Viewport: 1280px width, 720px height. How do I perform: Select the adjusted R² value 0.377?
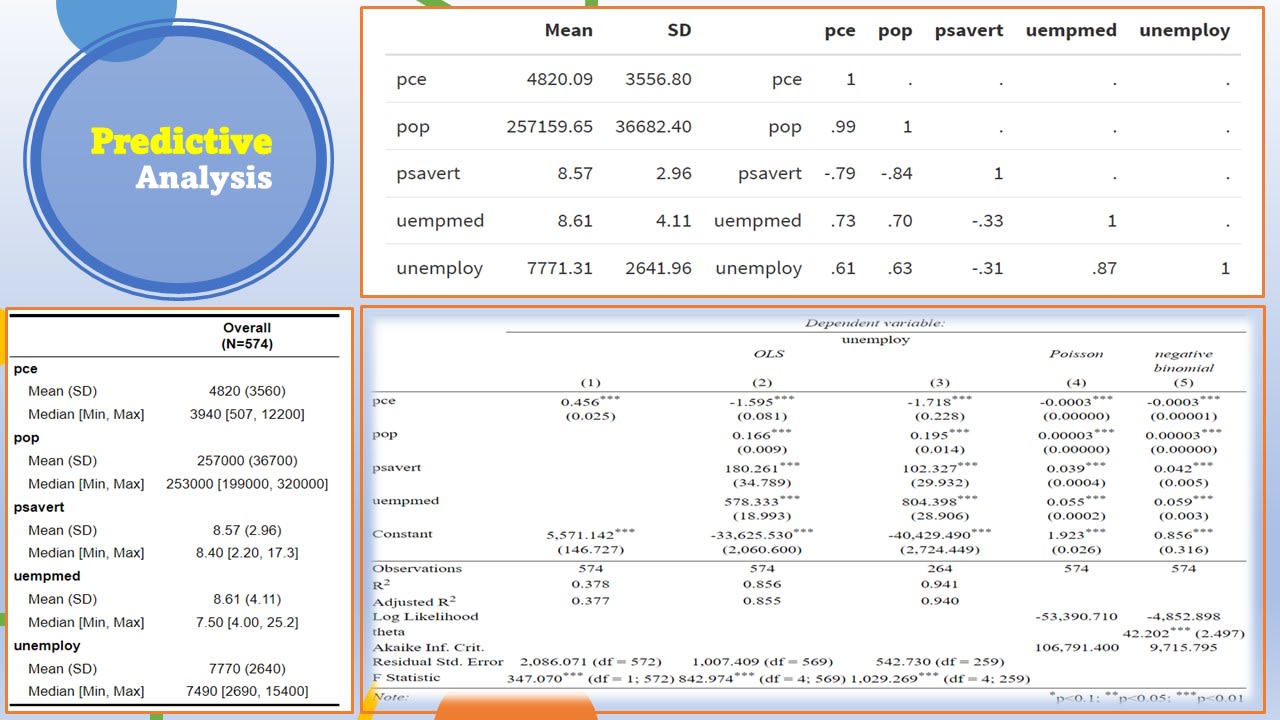[x=590, y=601]
